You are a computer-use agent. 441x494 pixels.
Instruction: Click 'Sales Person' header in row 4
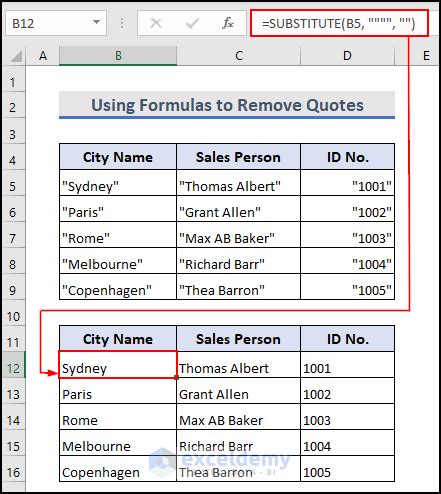pyautogui.click(x=239, y=157)
